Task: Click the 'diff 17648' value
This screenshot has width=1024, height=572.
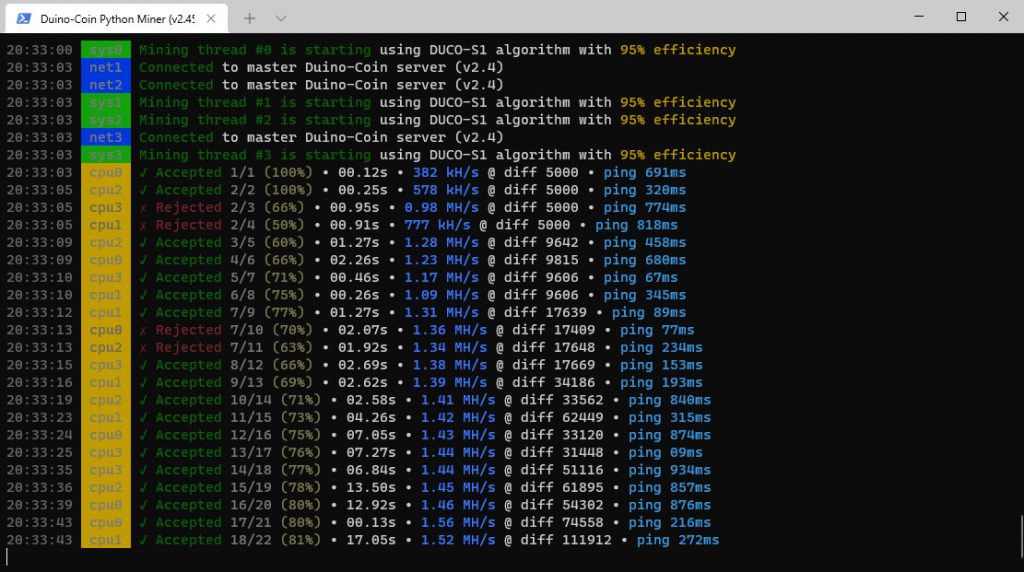Action: [x=553, y=347]
